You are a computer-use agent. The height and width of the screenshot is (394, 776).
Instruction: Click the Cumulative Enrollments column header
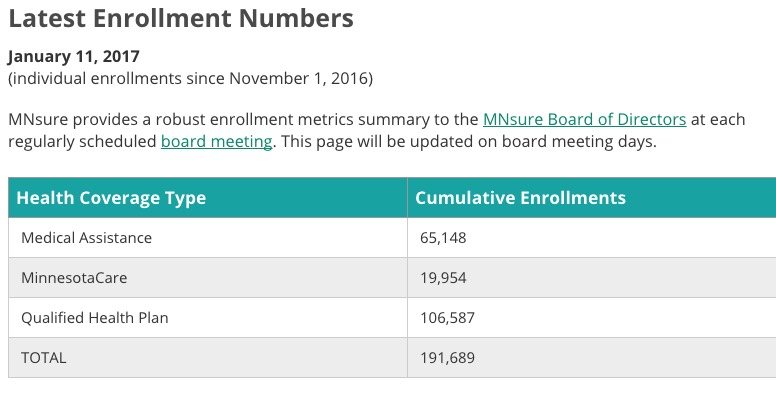[520, 198]
